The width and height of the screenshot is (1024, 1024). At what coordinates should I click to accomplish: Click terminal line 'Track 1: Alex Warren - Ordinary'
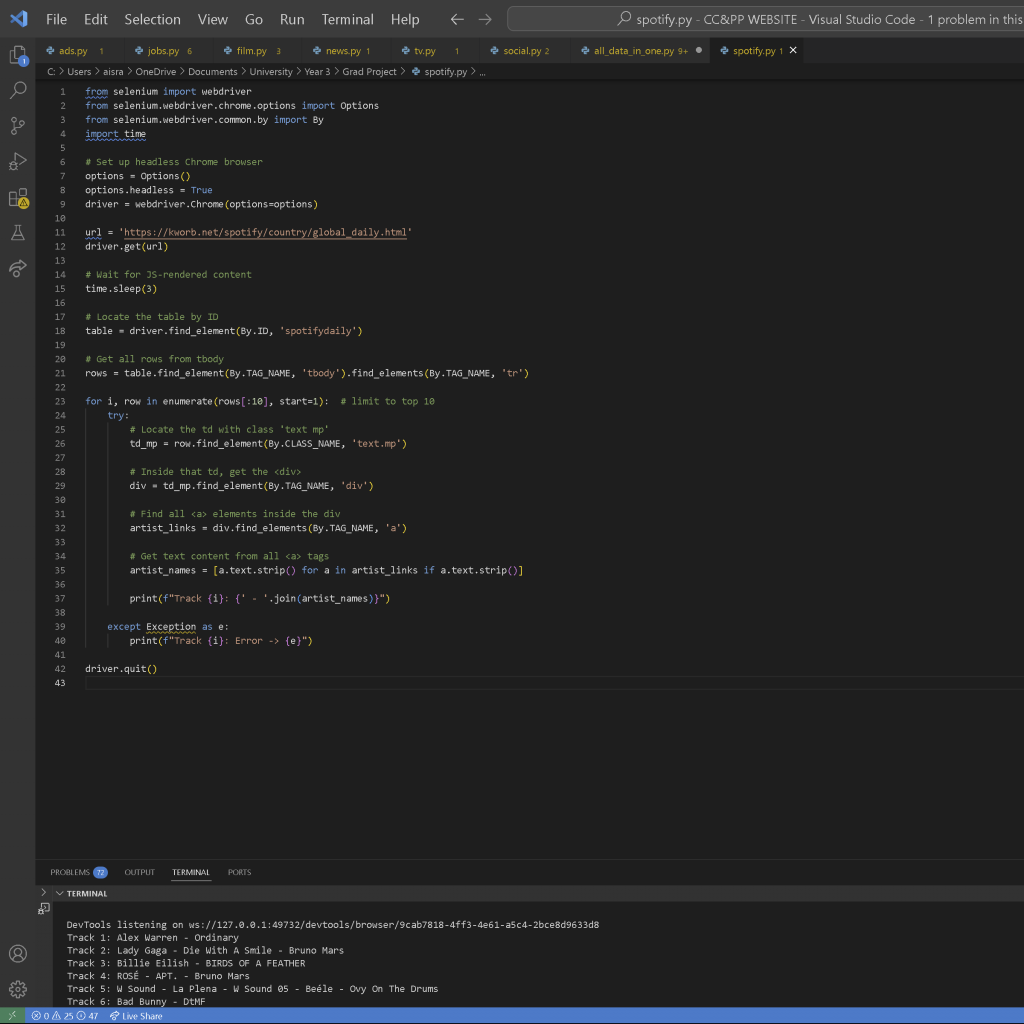pyautogui.click(x=153, y=938)
